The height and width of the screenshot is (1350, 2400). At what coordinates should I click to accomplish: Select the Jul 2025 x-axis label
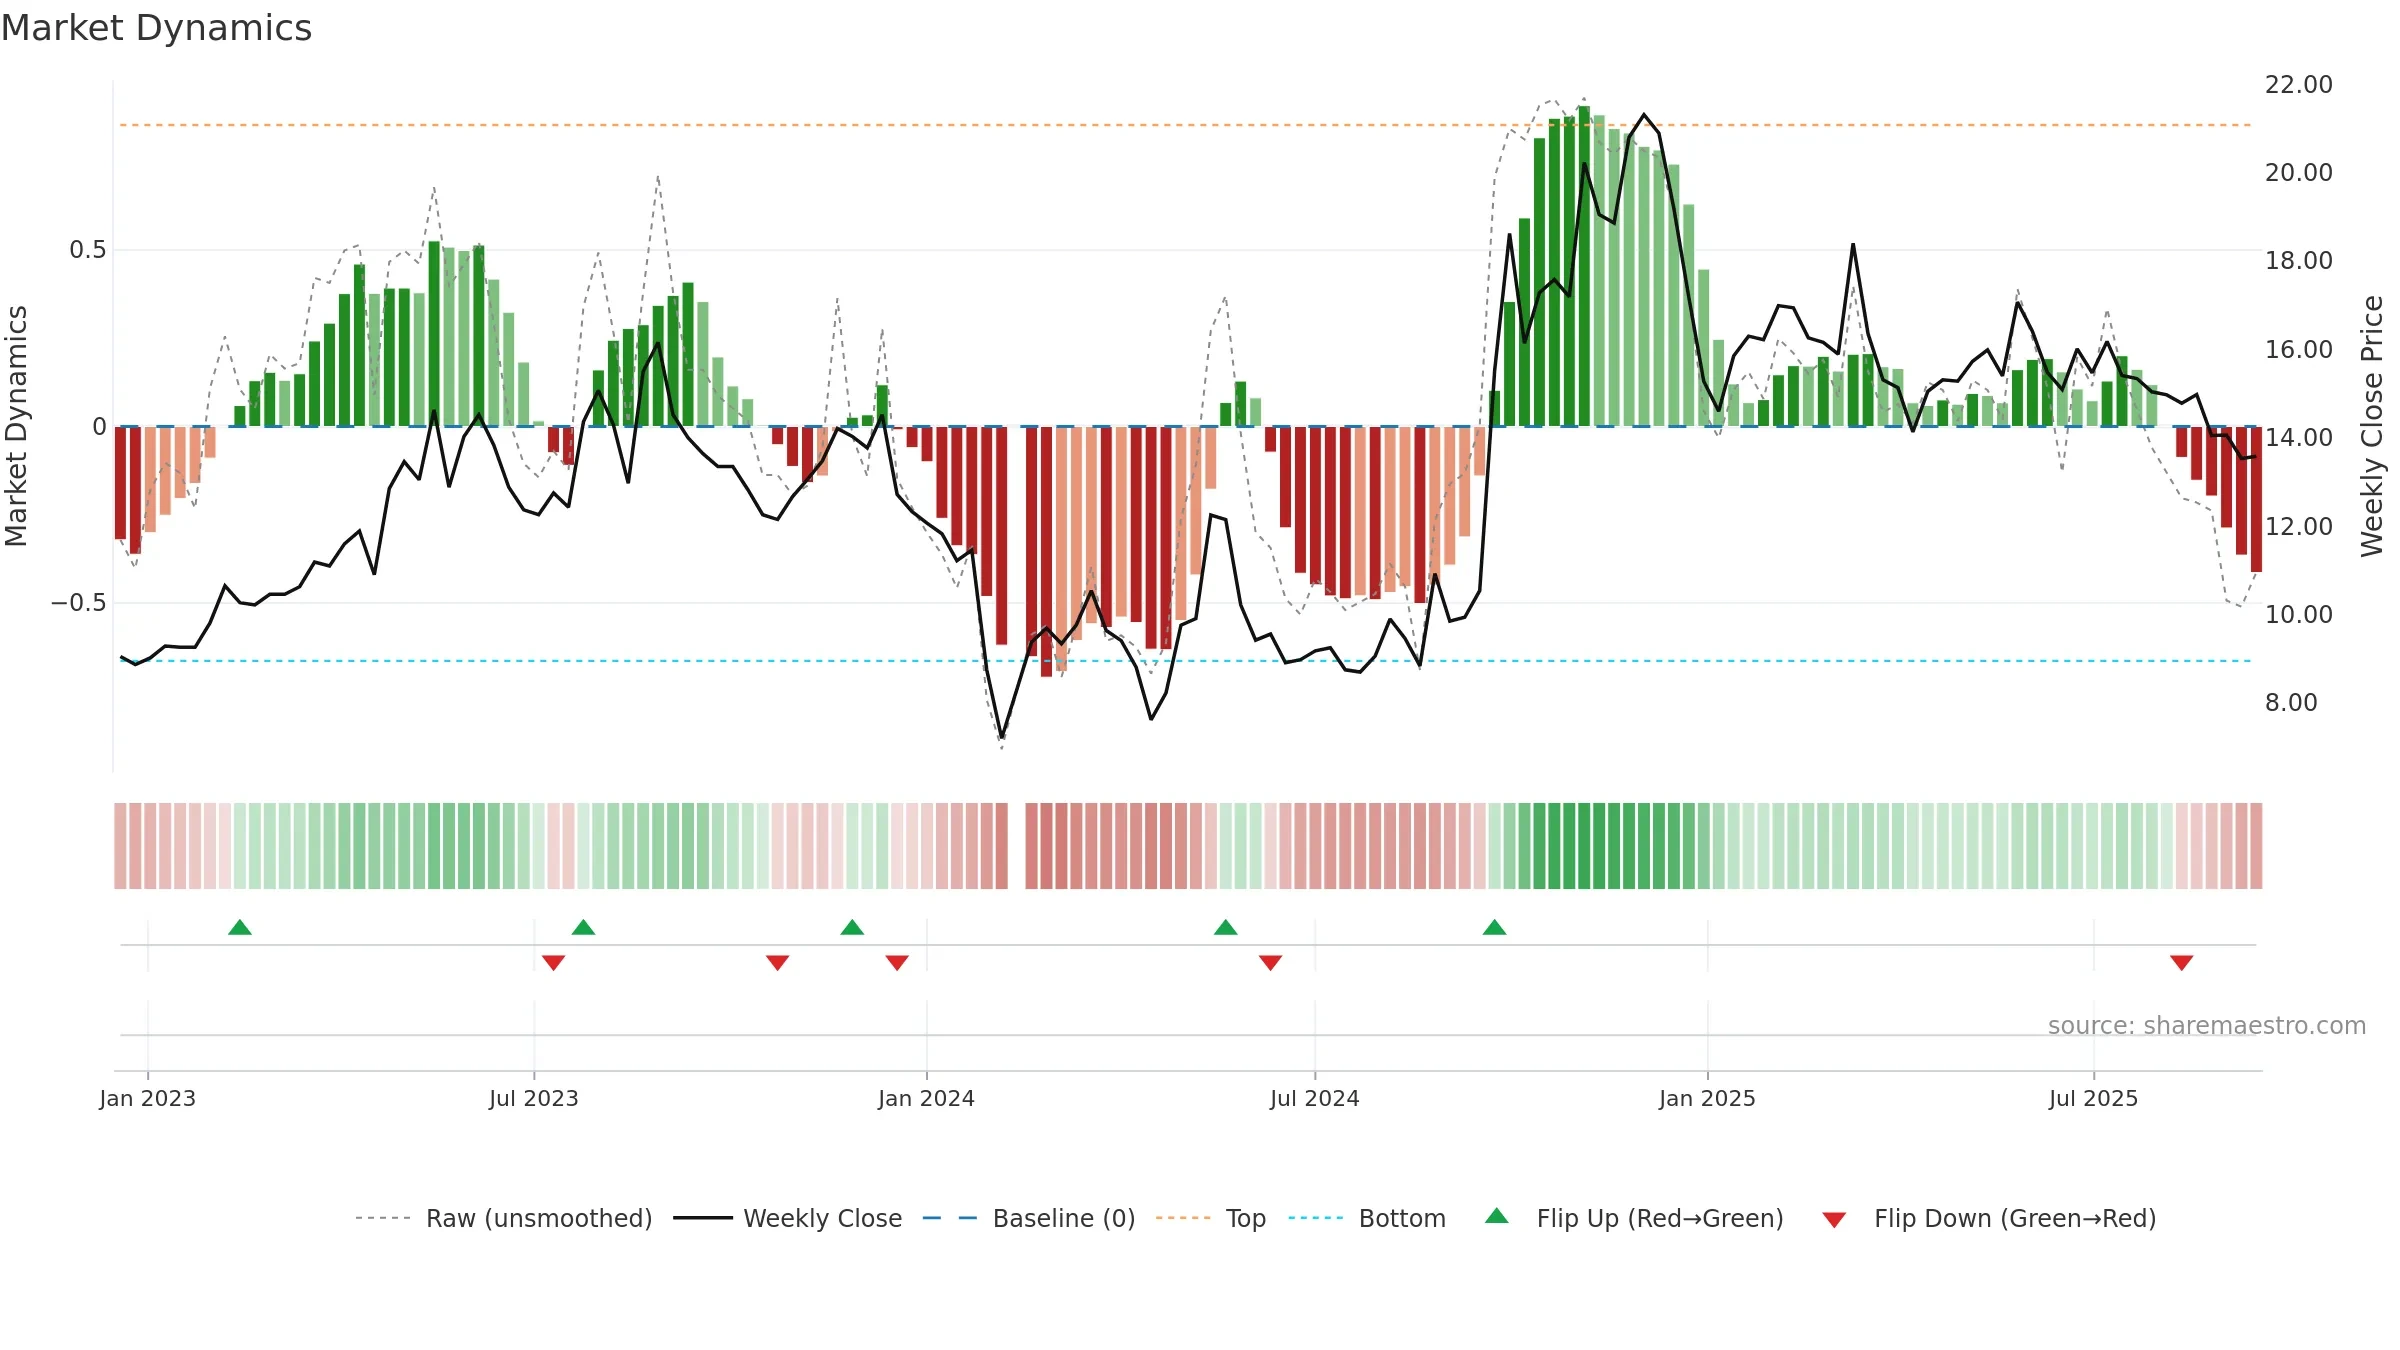(2094, 1098)
